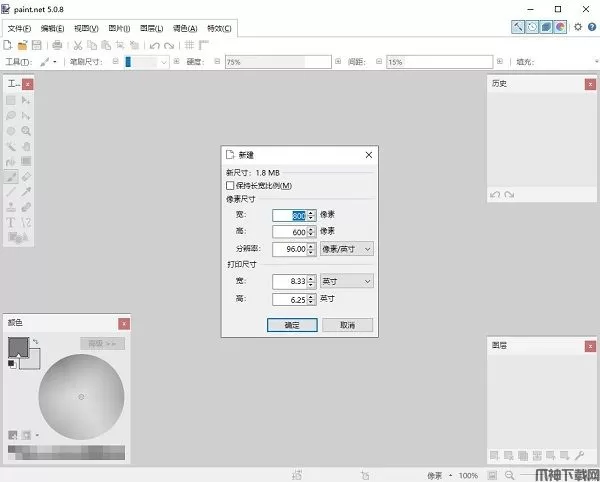The image size is (600, 482).
Task: Click the Save disk toolbar icon
Action: coord(36,45)
